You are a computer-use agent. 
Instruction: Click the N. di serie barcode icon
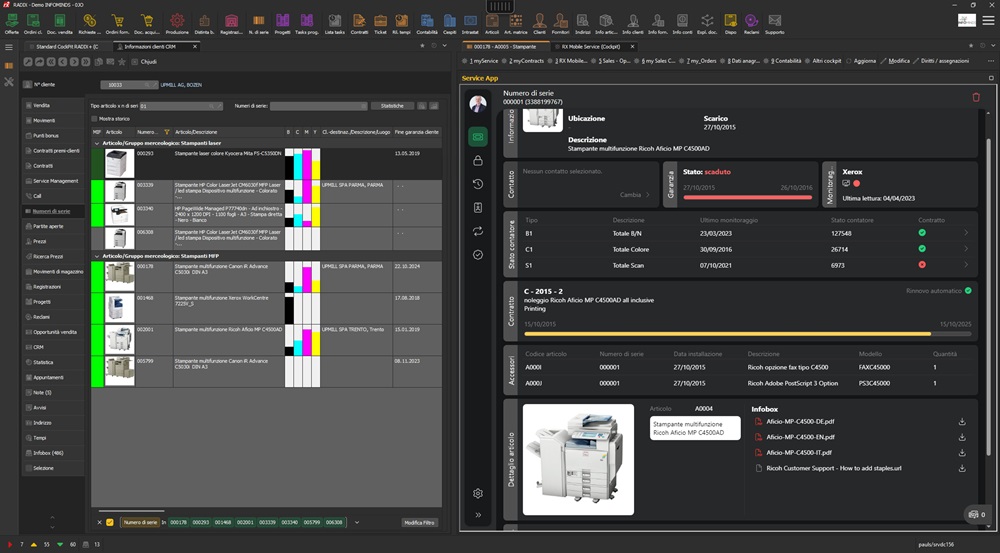pyautogui.click(x=258, y=22)
